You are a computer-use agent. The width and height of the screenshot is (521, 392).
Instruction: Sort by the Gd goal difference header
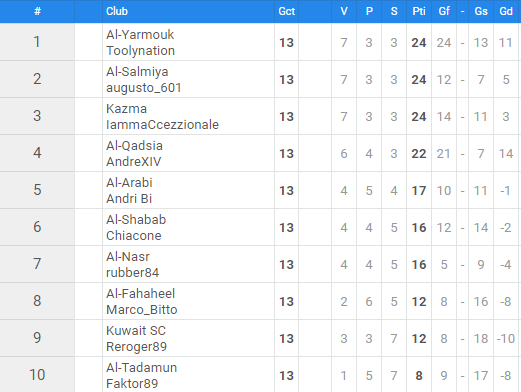coord(506,11)
